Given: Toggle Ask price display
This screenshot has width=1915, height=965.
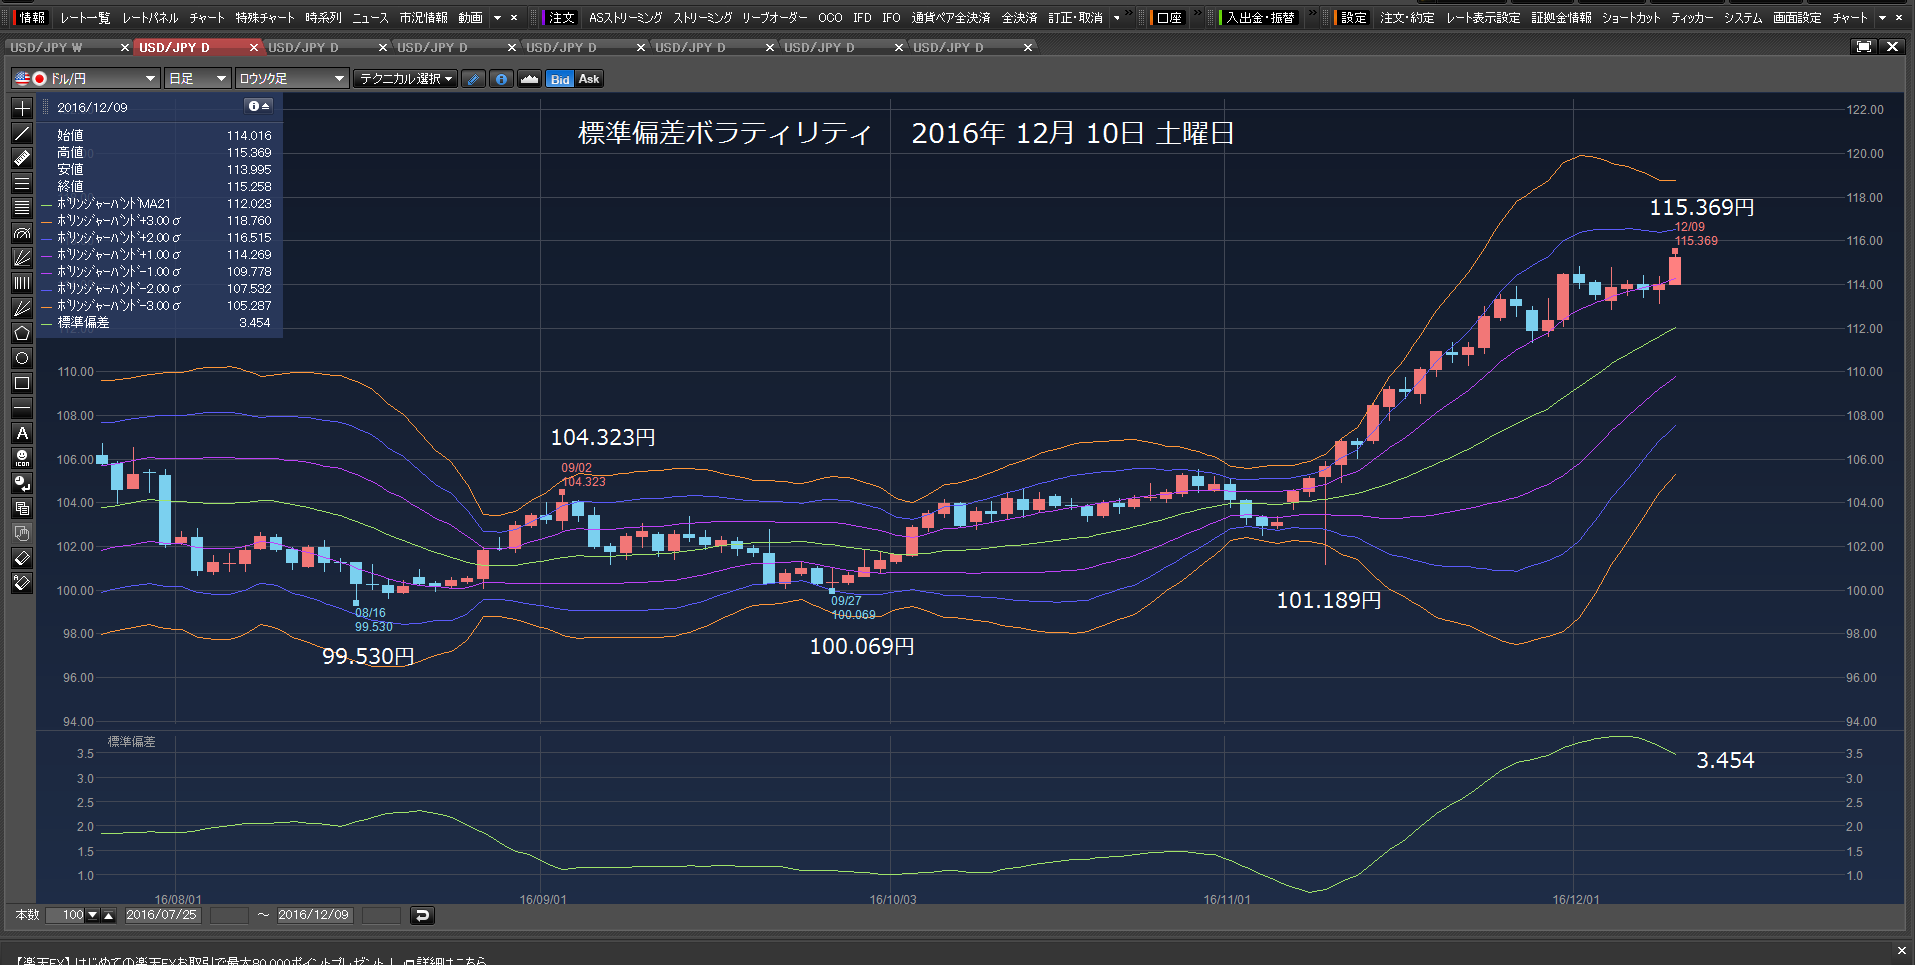Looking at the screenshot, I should [589, 79].
